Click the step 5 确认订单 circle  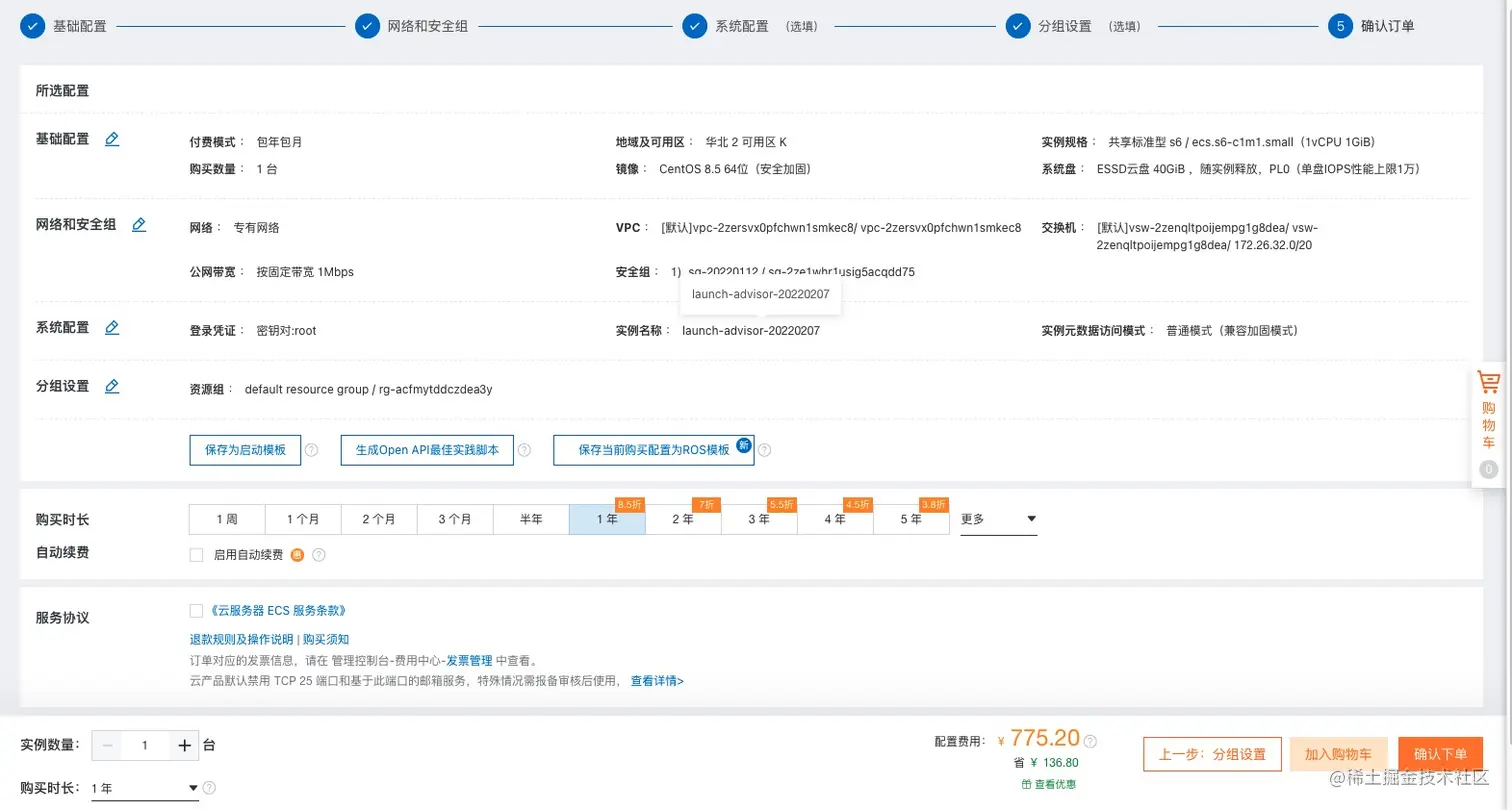(1340, 26)
